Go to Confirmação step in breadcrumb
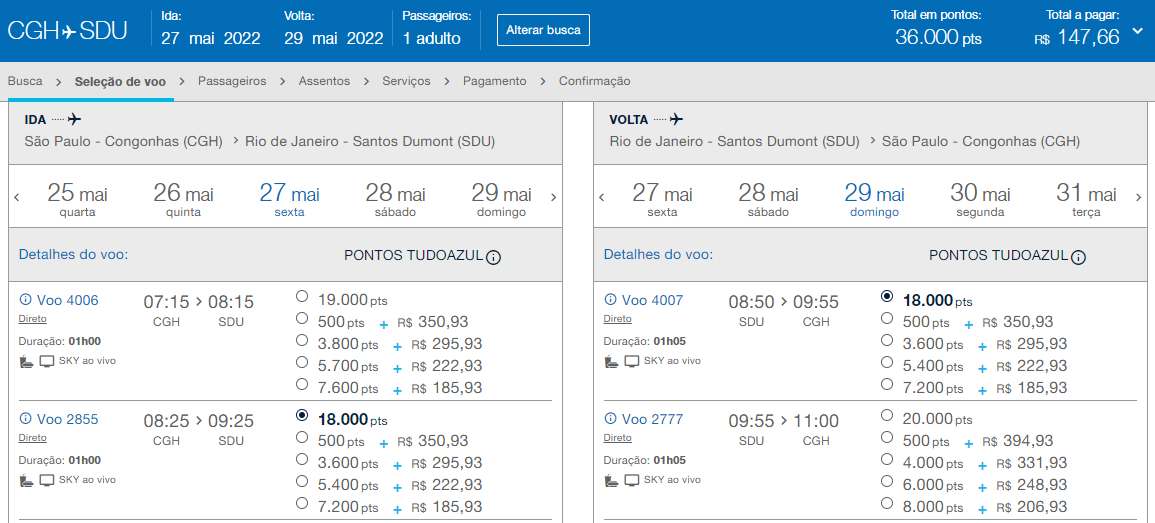1155x523 pixels. pyautogui.click(x=594, y=81)
